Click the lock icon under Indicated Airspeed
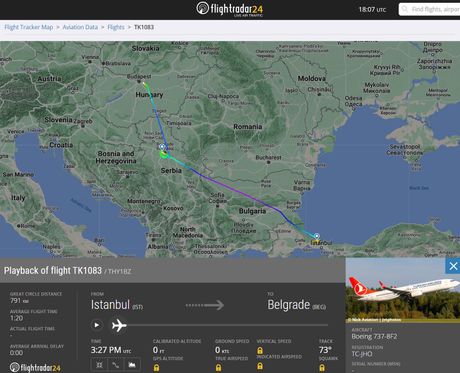460x373 pixels. coord(260,366)
